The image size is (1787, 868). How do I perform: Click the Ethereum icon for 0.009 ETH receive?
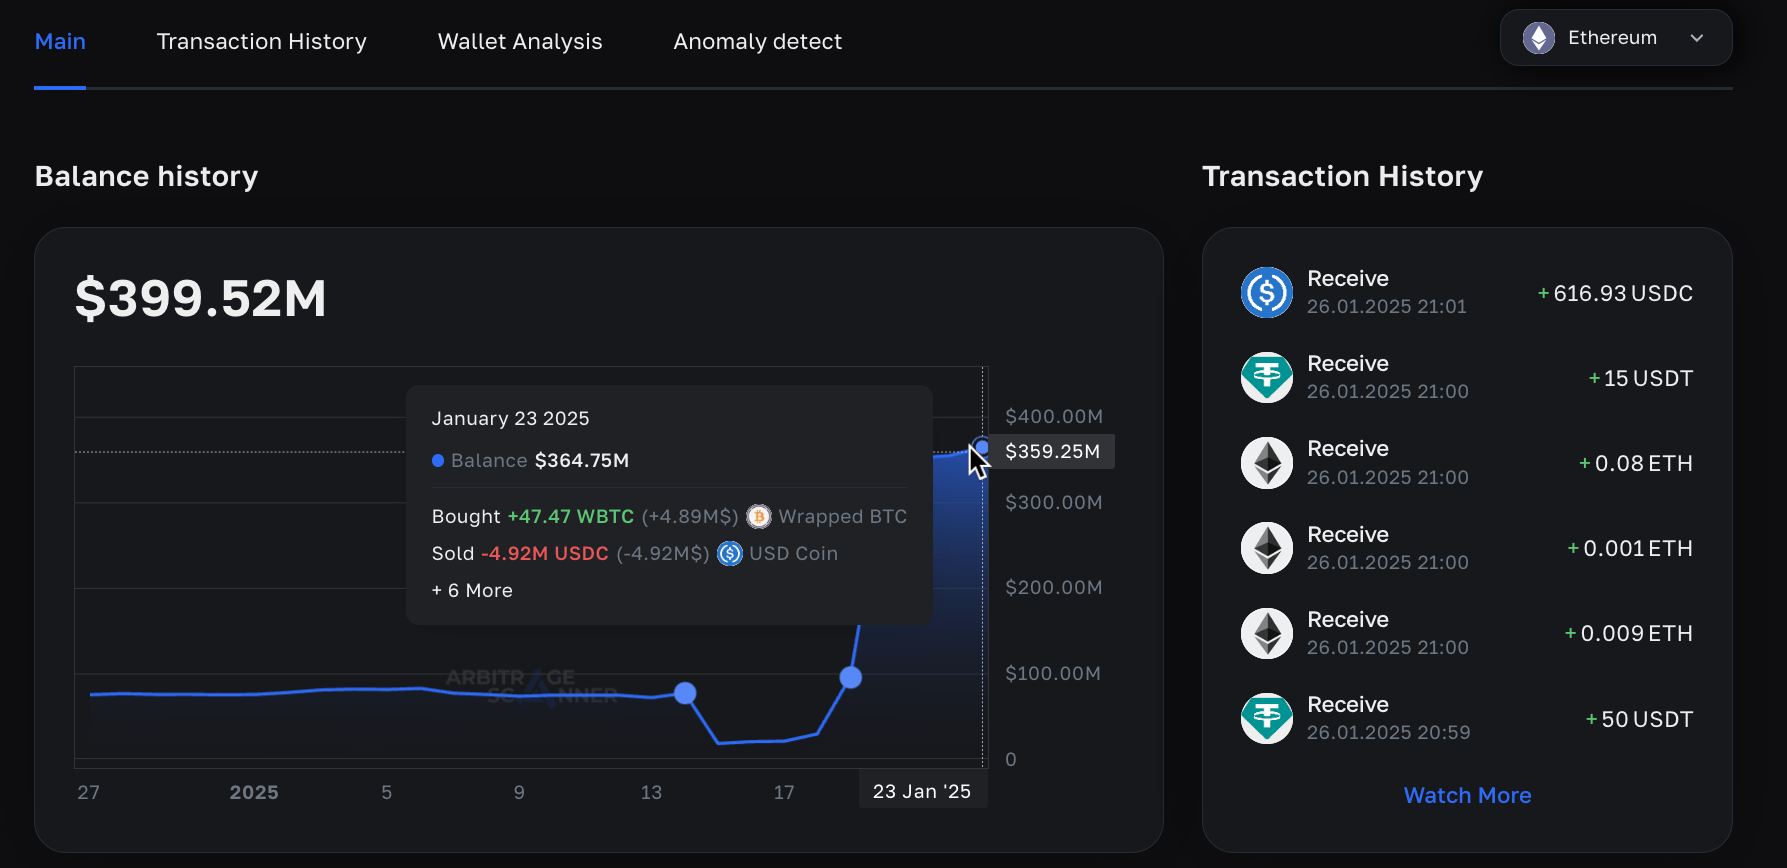pos(1266,633)
